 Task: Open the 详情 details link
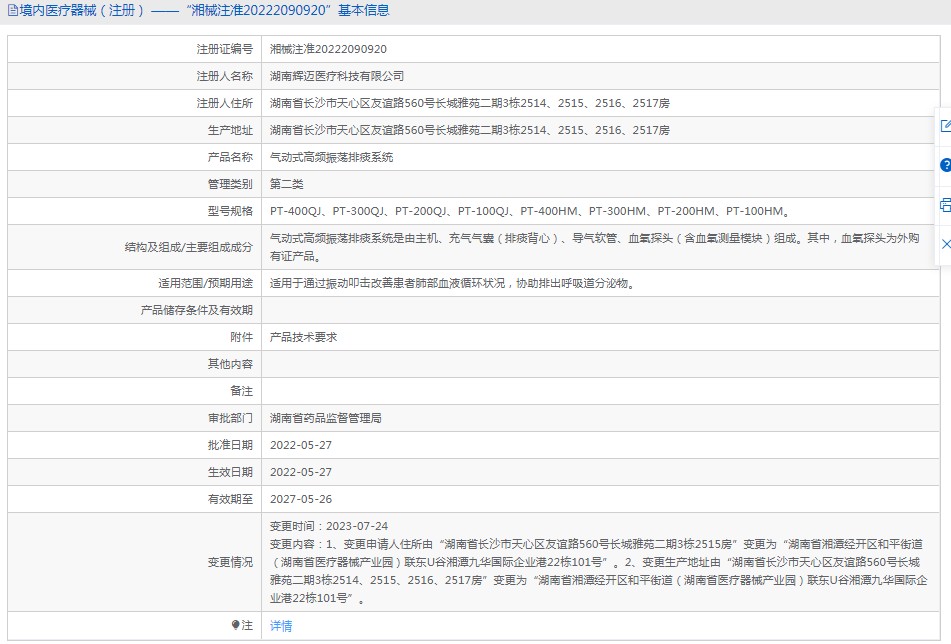click(x=281, y=625)
